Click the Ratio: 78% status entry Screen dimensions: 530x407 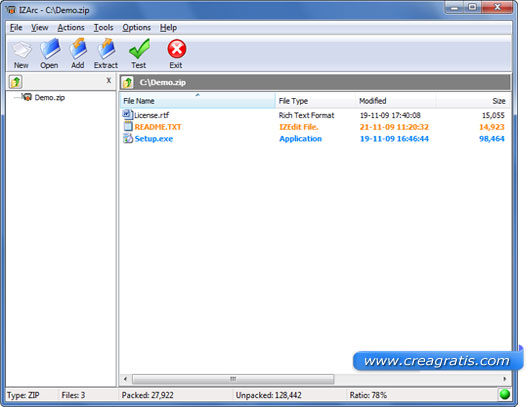(368, 395)
